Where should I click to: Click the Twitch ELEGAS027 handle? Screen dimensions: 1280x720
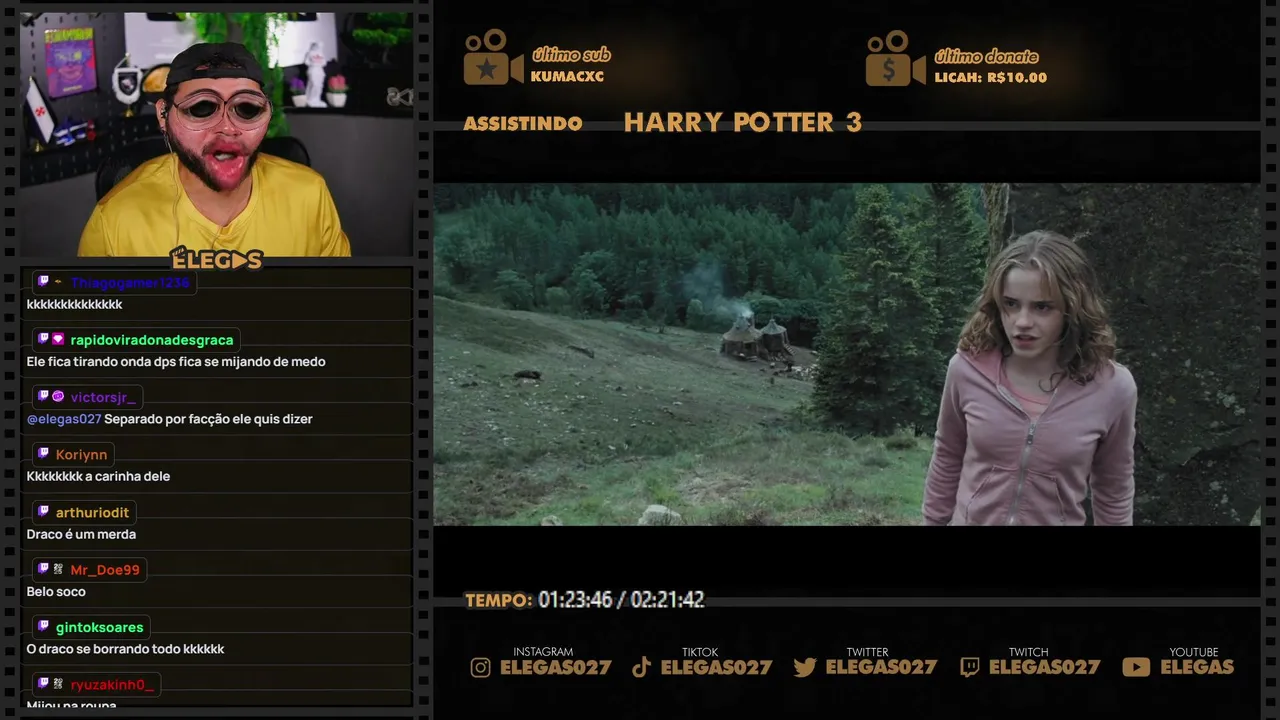click(1044, 667)
